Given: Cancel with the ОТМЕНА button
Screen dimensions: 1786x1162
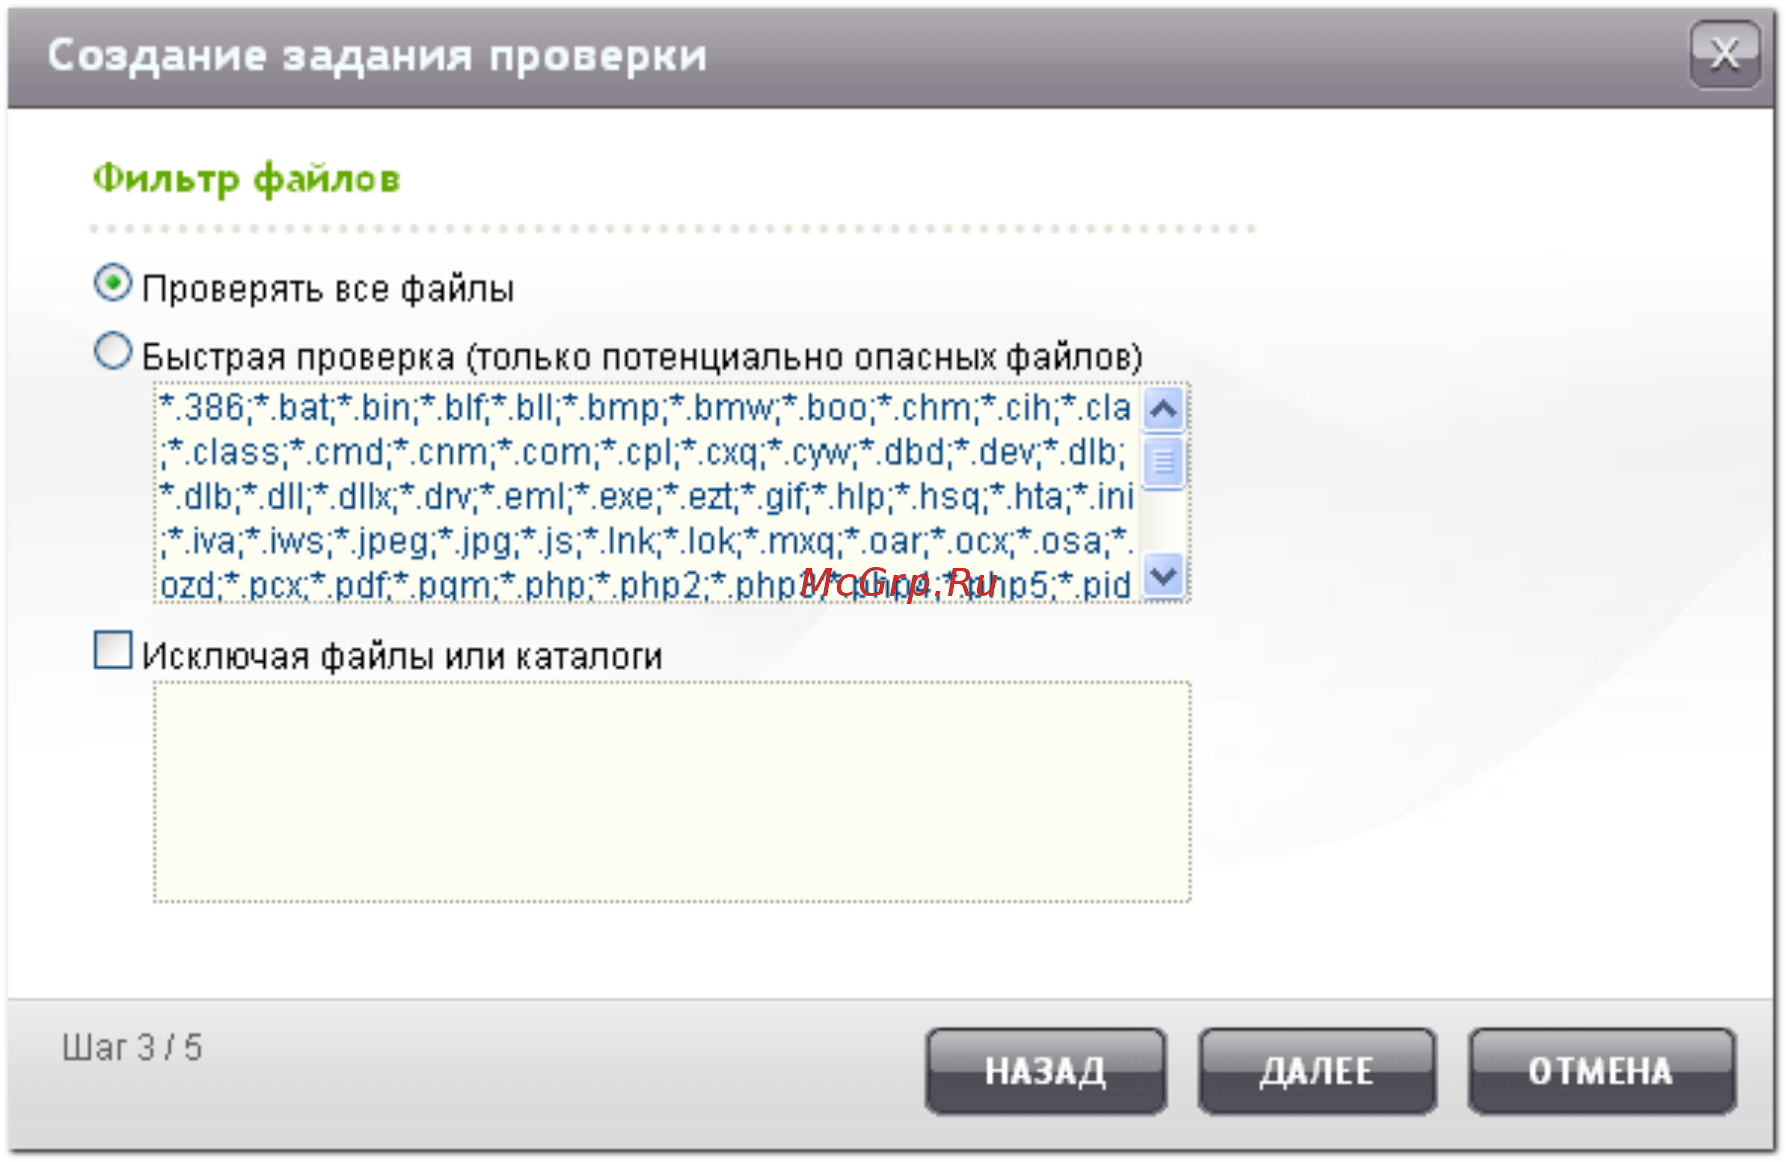Looking at the screenshot, I should 1601,1071.
